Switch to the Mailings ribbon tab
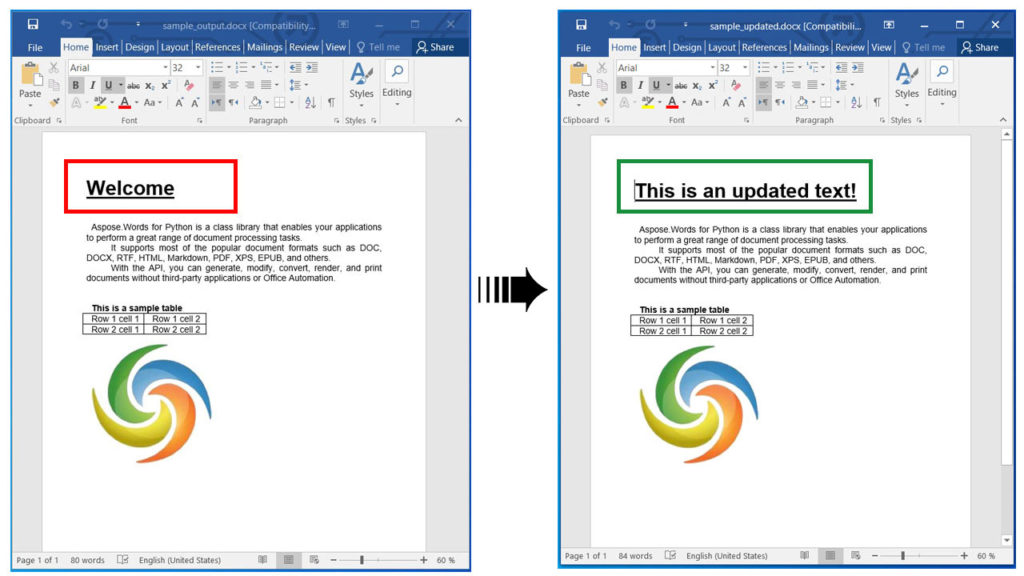Viewport: 1024px width, 576px height. pyautogui.click(x=266, y=47)
